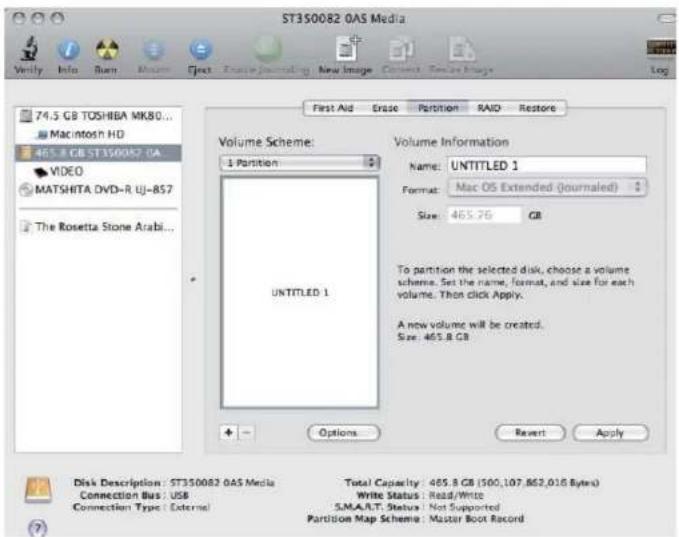Select the MATSHITA DVD-R UJ-857 drive
The width and height of the screenshot is (679, 537).
point(98,190)
